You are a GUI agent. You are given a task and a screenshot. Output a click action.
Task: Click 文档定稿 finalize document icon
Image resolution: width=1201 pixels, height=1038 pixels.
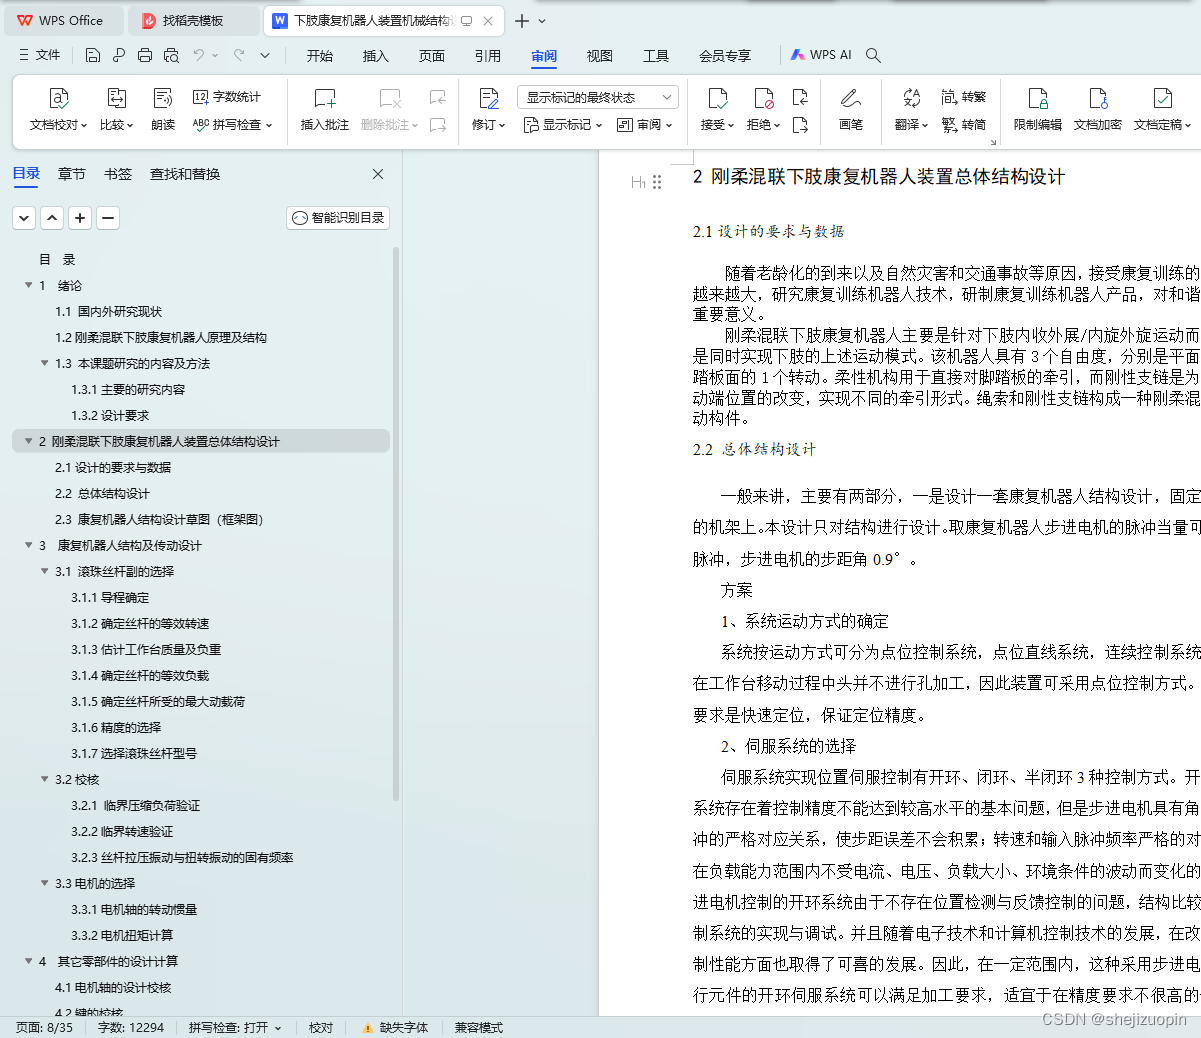tap(1162, 99)
